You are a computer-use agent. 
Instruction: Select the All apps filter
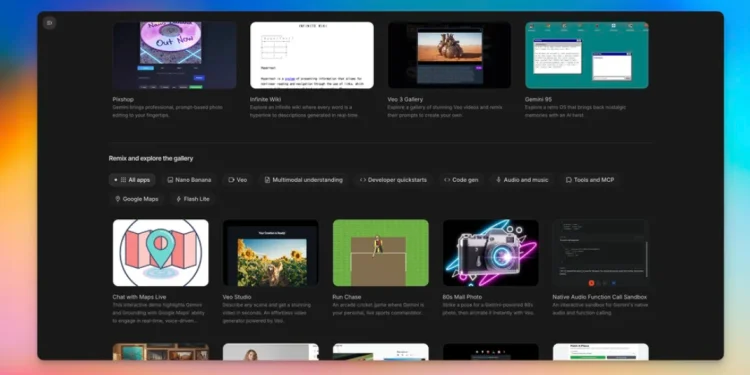pyautogui.click(x=132, y=180)
